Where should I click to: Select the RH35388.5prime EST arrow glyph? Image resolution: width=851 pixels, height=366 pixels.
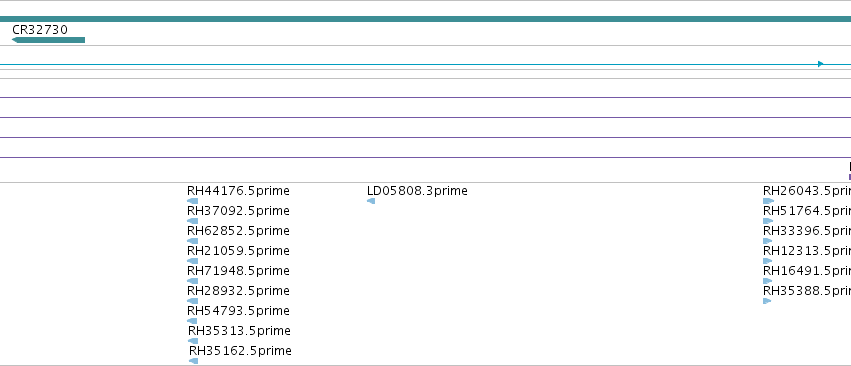coord(767,301)
